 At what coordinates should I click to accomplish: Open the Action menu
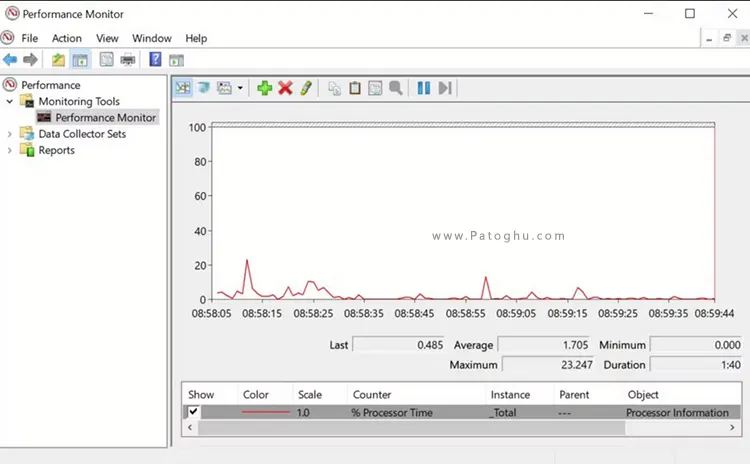(67, 38)
